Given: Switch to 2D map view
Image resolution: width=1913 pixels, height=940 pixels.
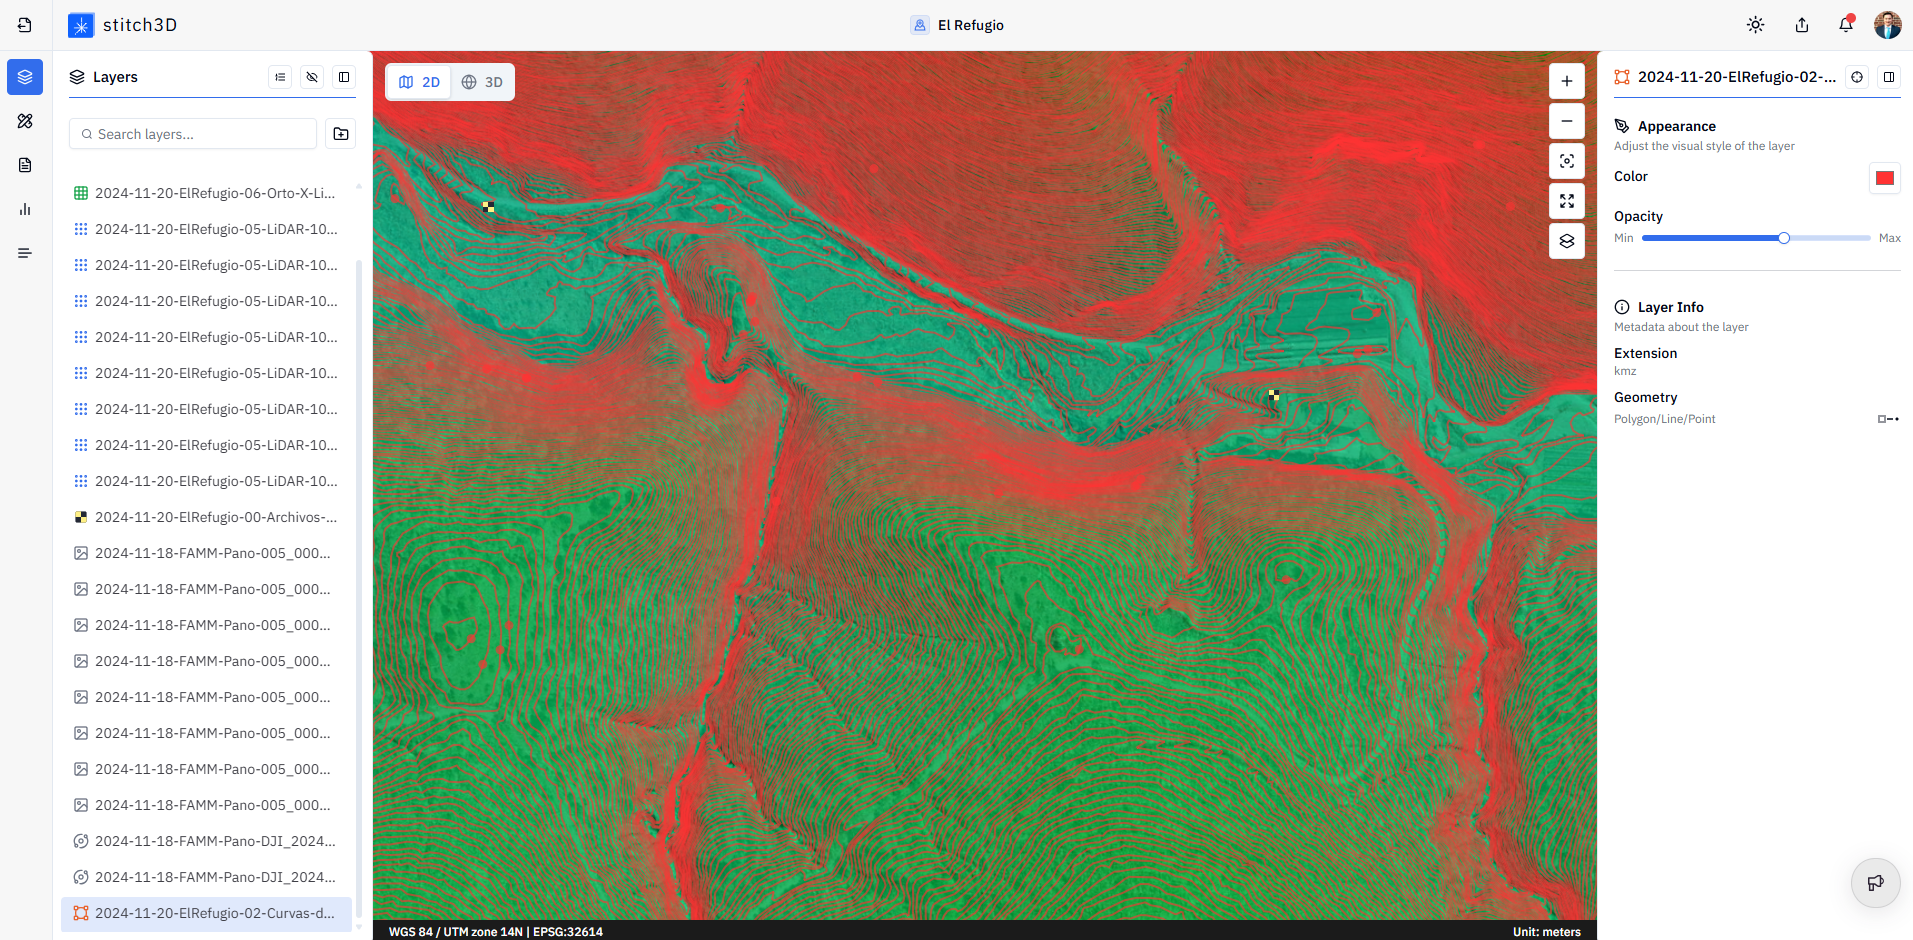Looking at the screenshot, I should click(420, 82).
